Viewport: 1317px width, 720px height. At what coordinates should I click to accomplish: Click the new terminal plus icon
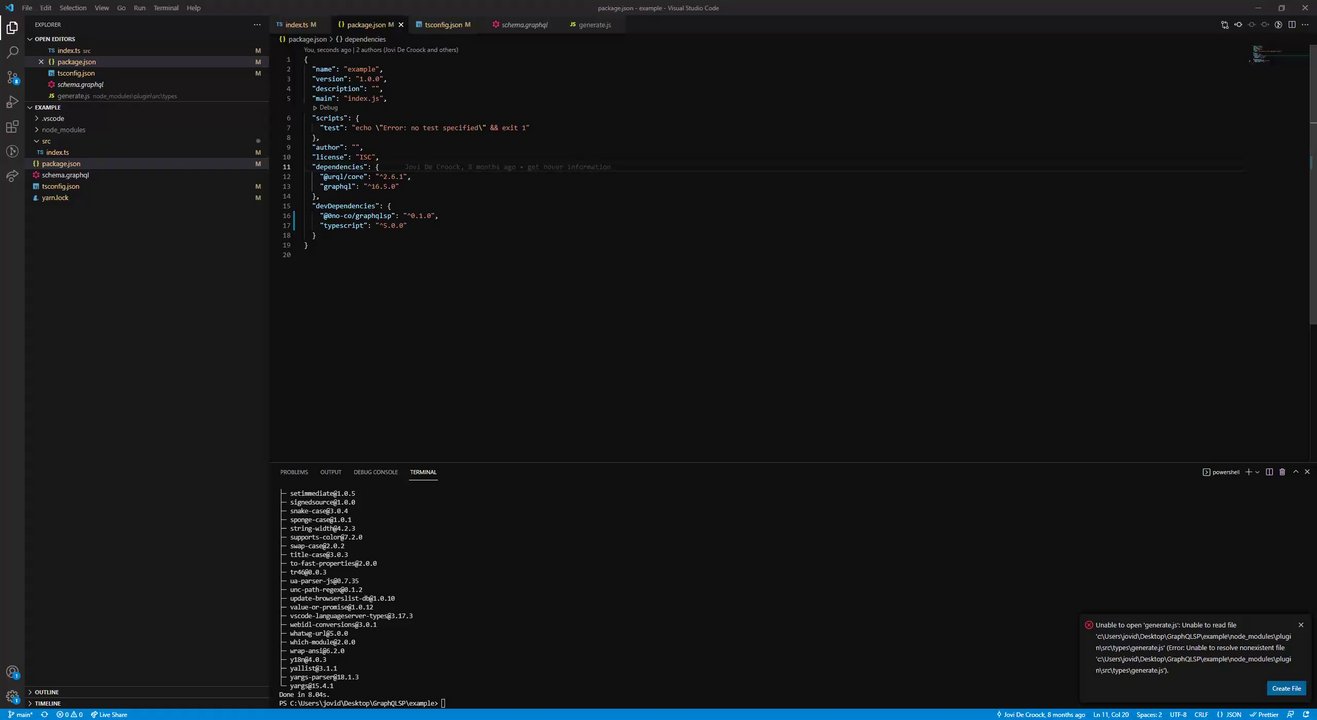(x=1248, y=472)
